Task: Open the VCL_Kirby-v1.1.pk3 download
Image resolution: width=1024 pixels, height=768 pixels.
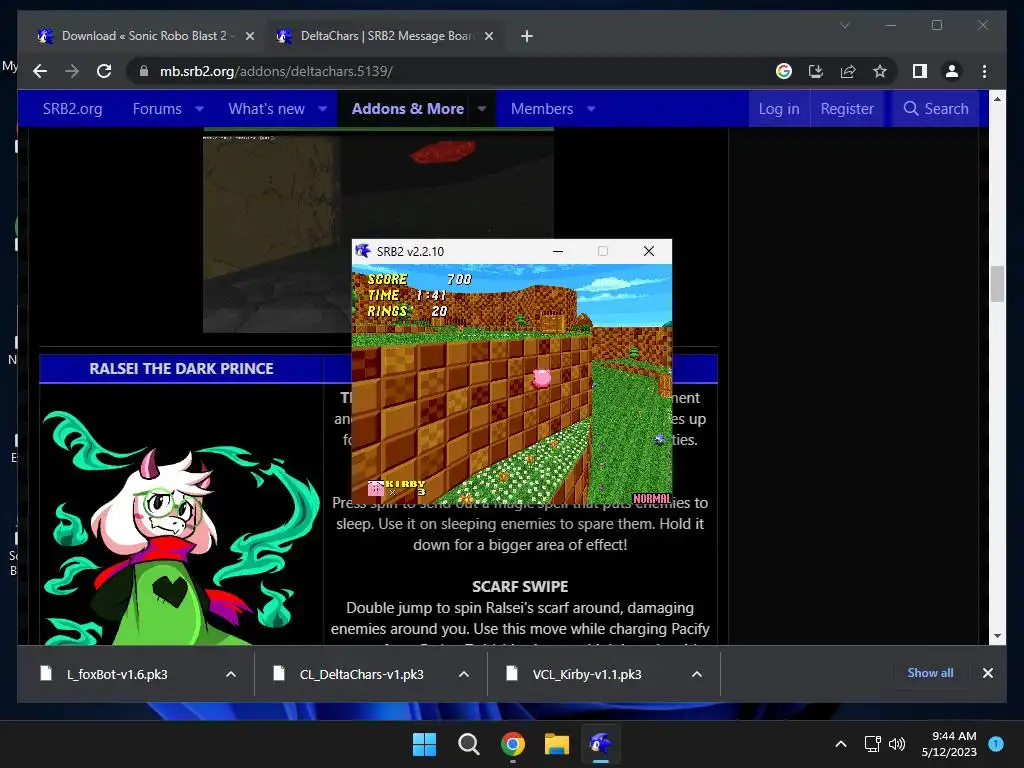Action: click(x=587, y=674)
